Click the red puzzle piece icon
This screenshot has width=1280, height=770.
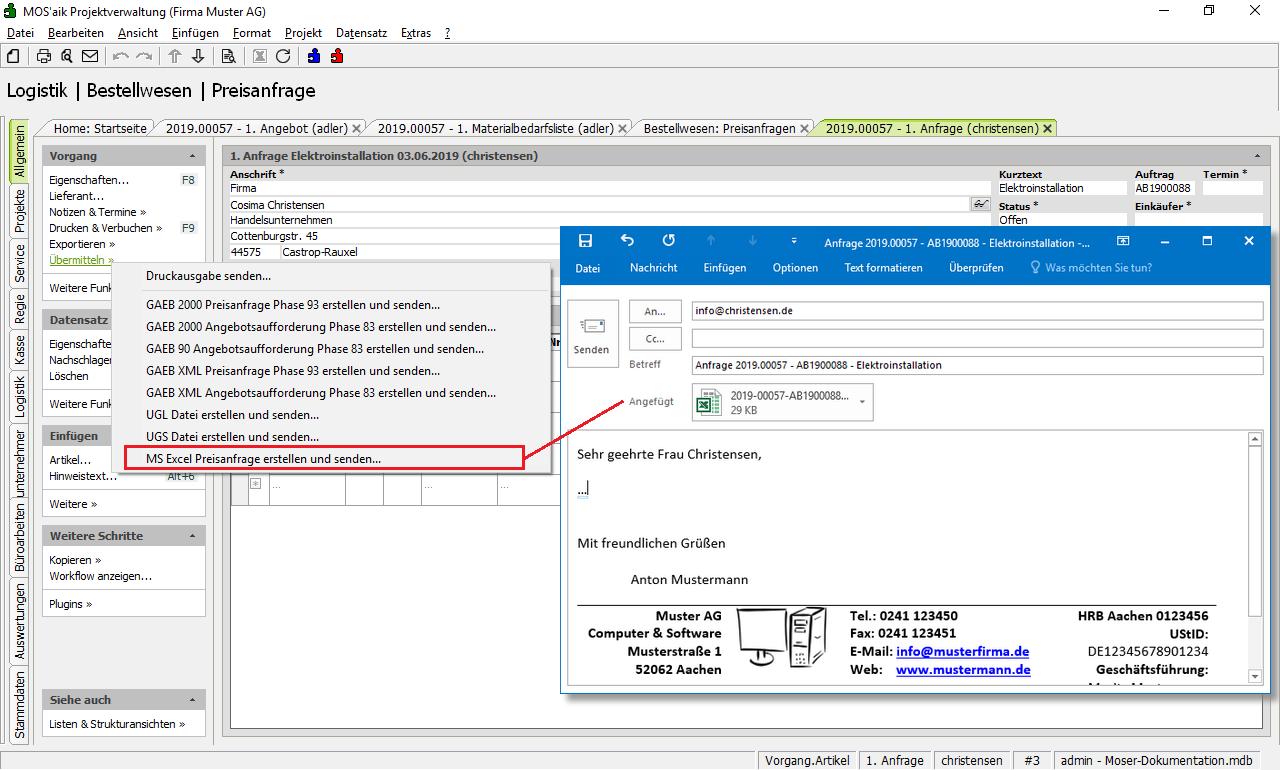pyautogui.click(x=337, y=56)
